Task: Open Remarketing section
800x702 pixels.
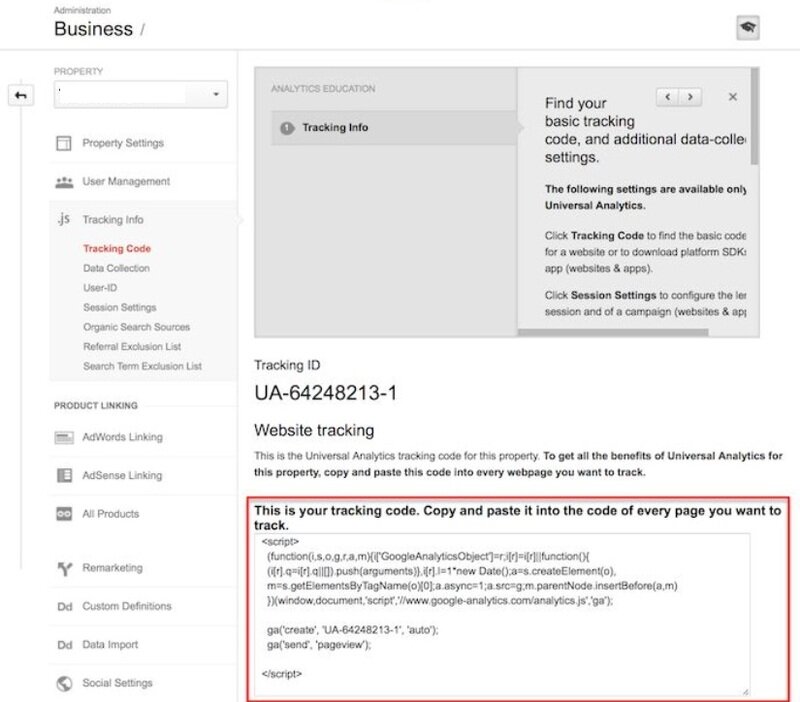Action: pos(112,568)
